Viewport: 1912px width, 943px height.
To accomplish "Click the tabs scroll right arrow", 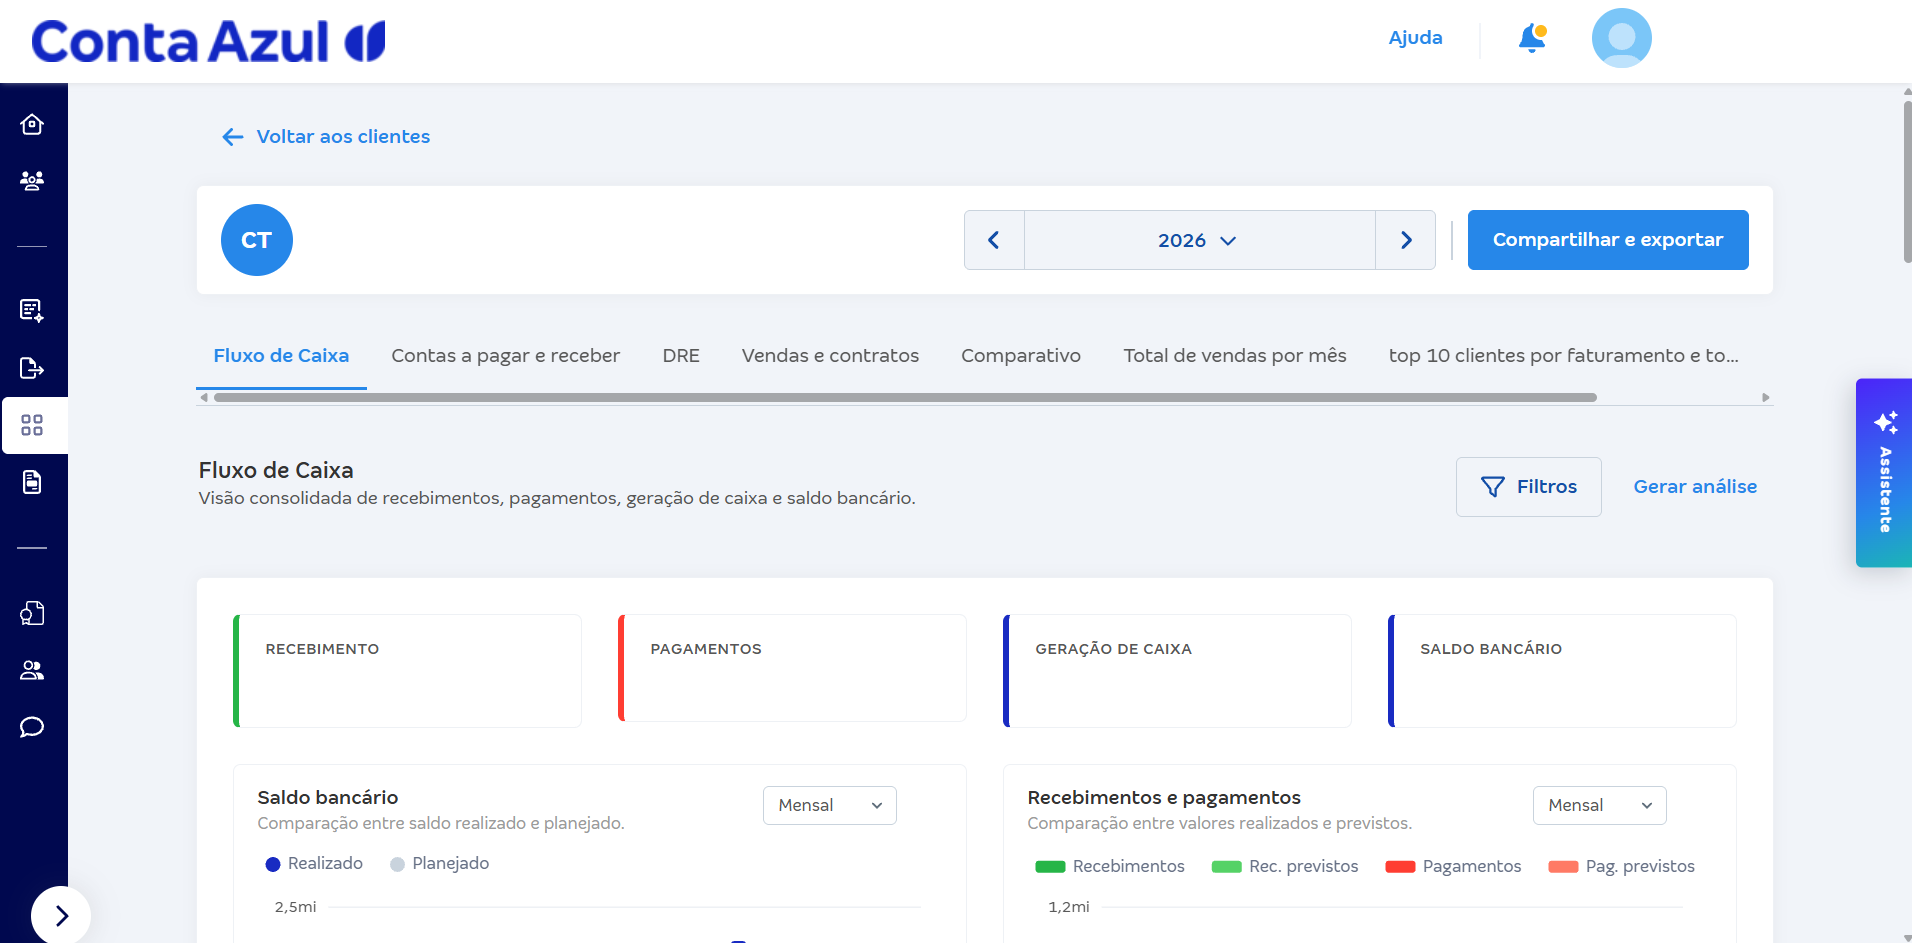I will click(x=1766, y=398).
